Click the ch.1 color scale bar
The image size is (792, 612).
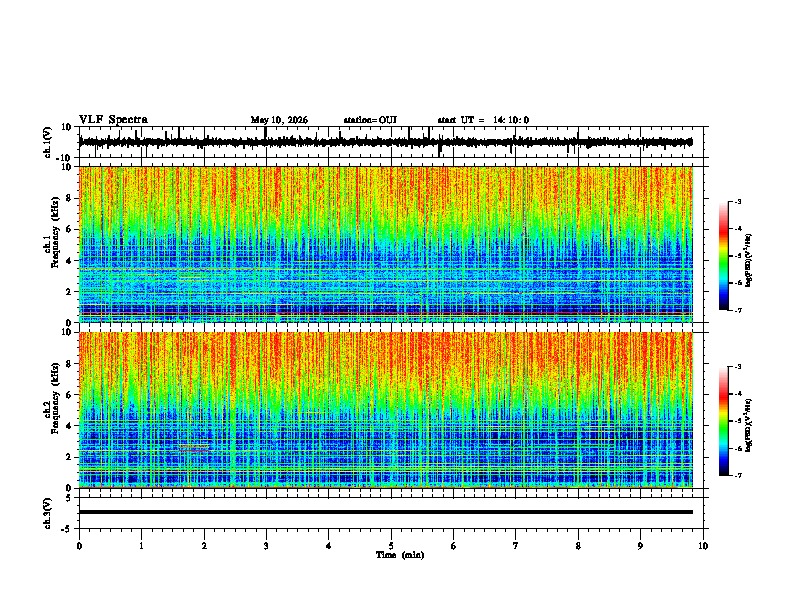(x=724, y=256)
